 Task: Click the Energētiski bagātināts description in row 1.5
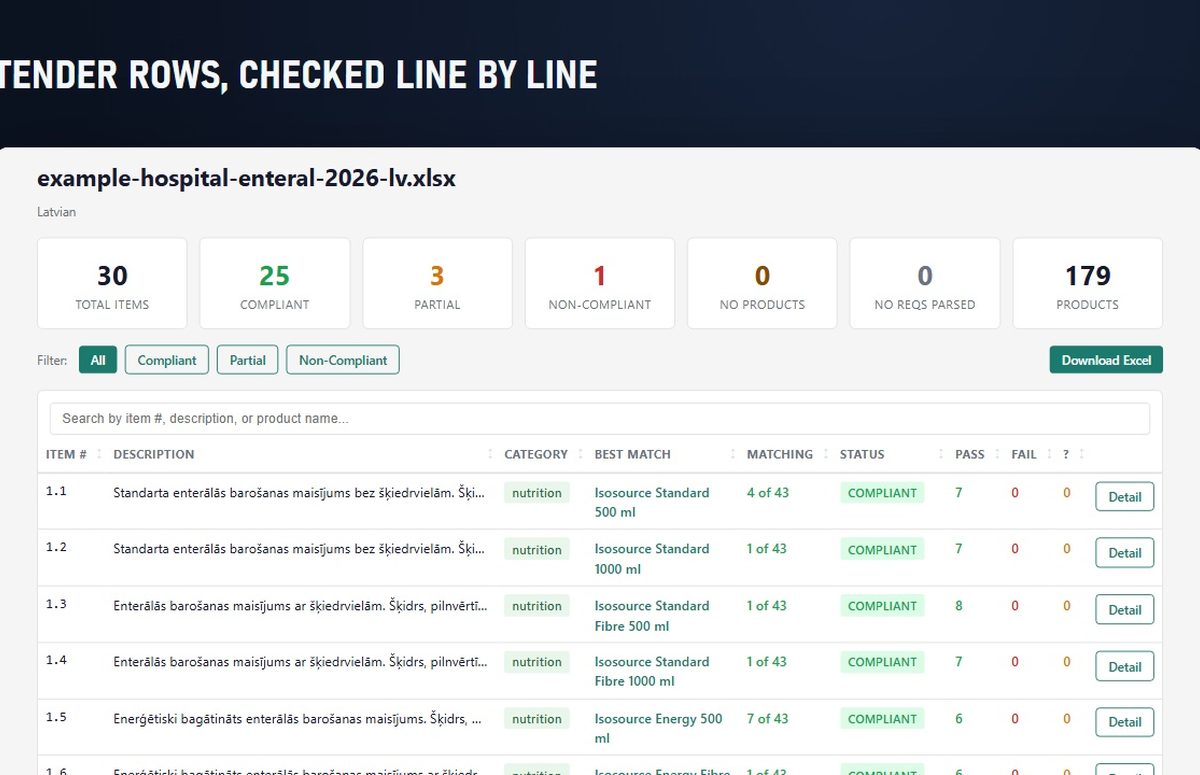coord(298,719)
